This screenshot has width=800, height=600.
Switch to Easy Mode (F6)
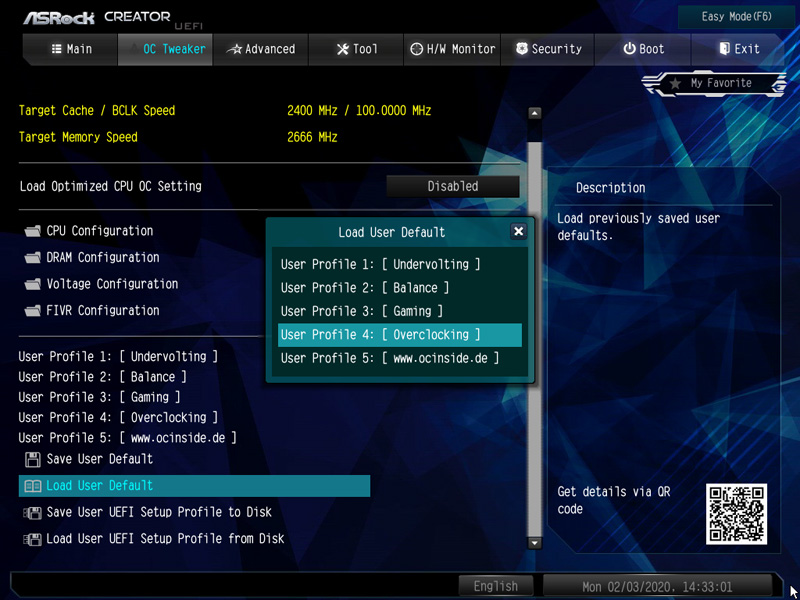click(x=737, y=17)
